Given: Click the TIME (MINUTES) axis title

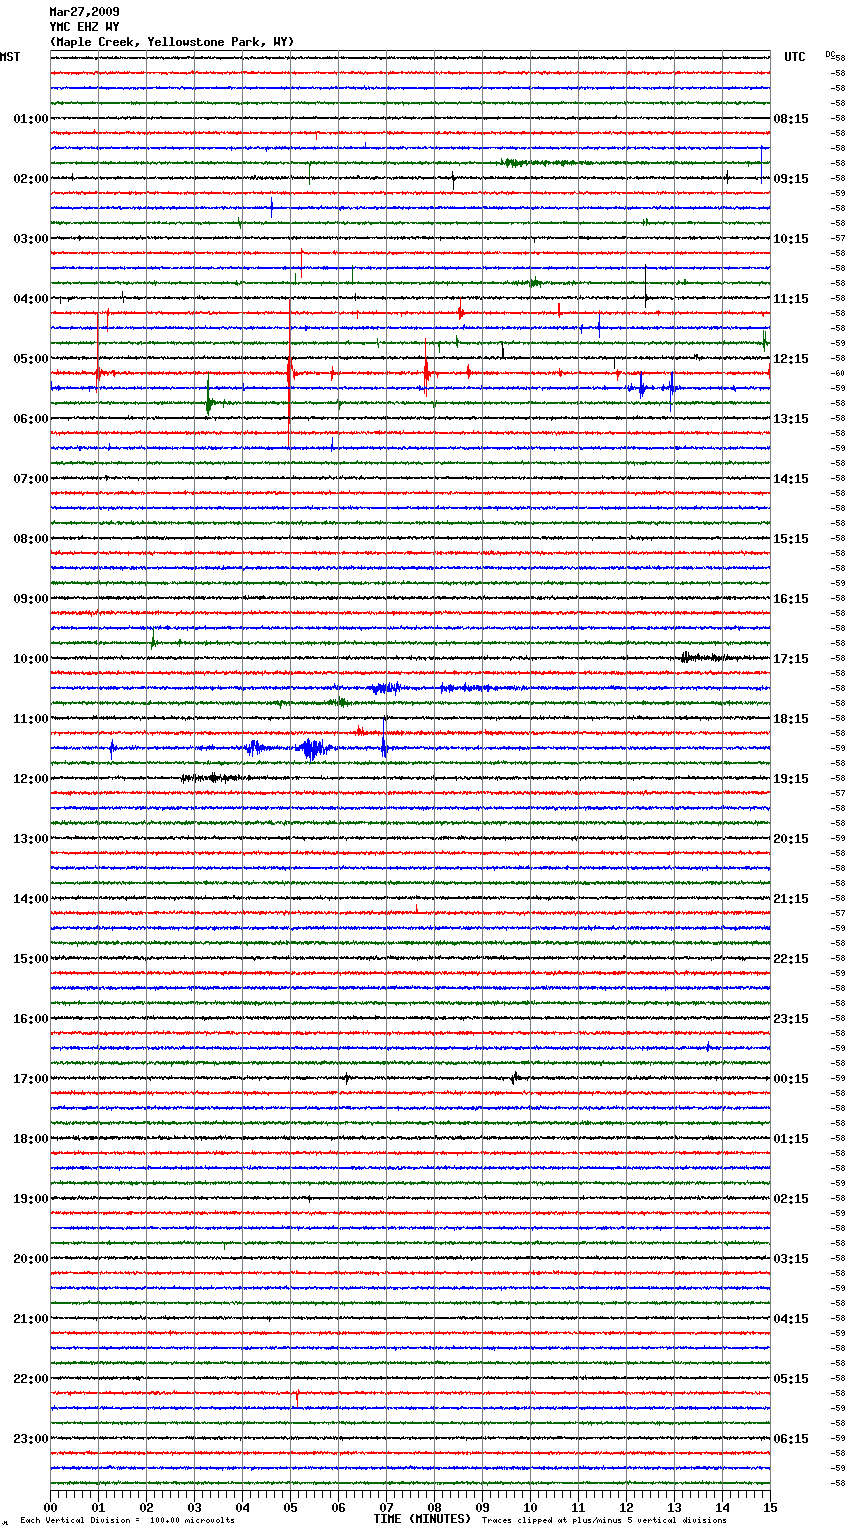Looking at the screenshot, I should (x=422, y=1519).
